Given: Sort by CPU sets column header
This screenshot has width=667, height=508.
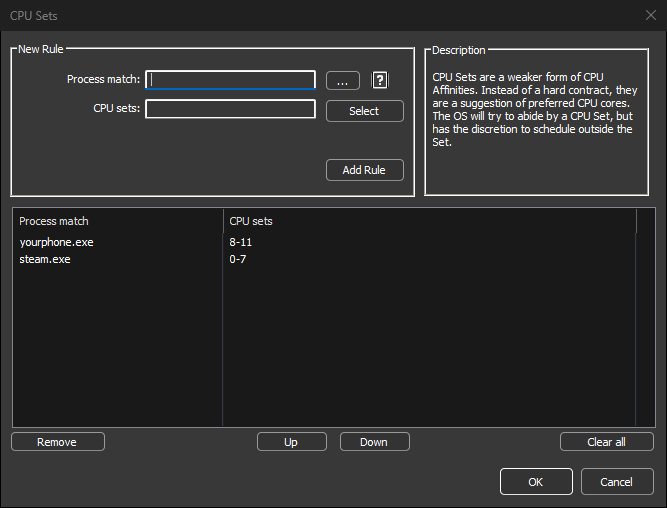Looking at the screenshot, I should coord(430,221).
